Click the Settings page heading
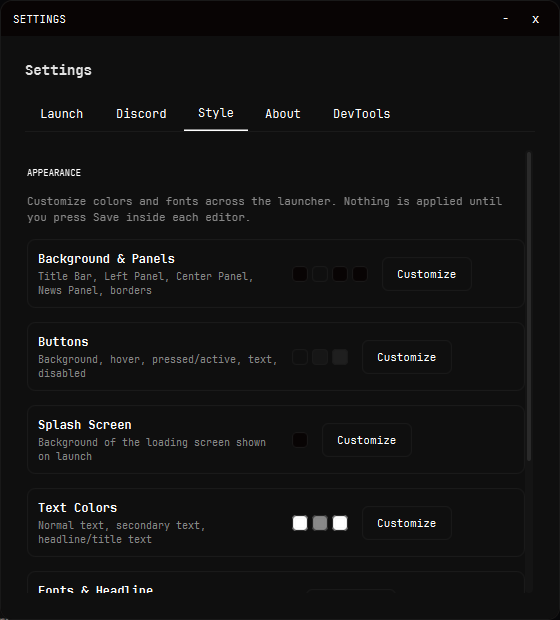 point(59,70)
